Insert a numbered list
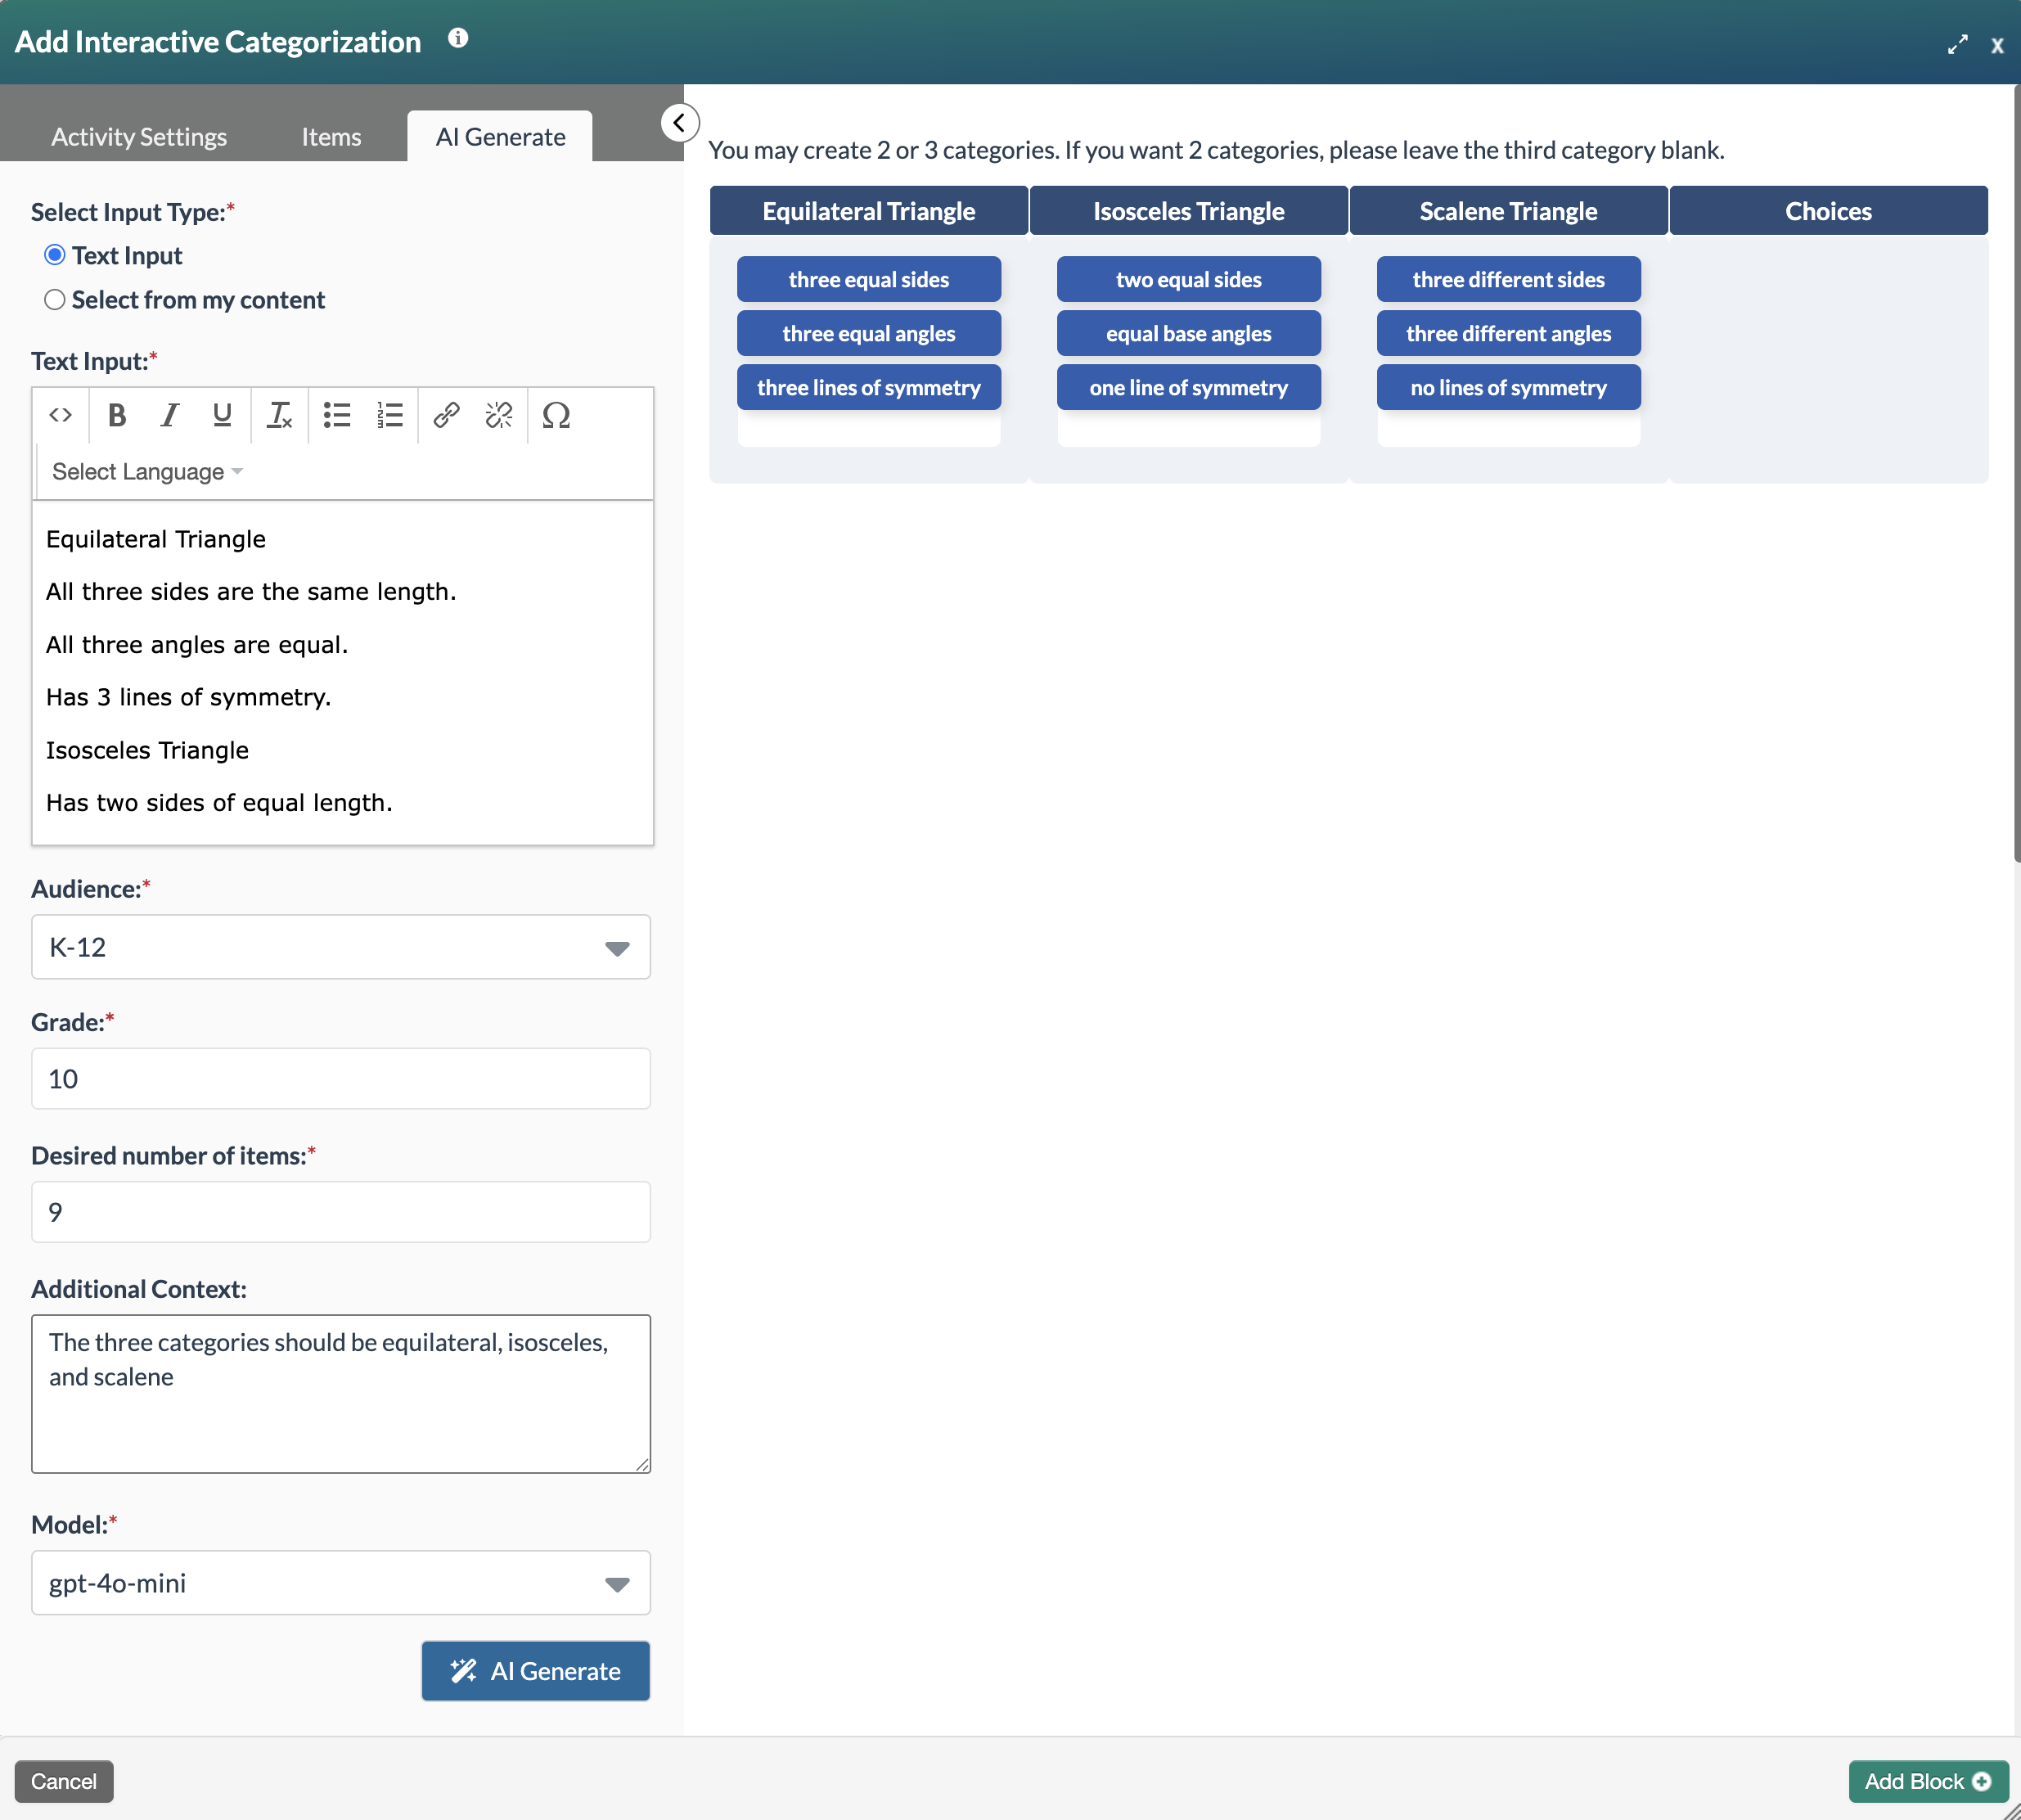This screenshot has height=1820, width=2021. pos(390,414)
